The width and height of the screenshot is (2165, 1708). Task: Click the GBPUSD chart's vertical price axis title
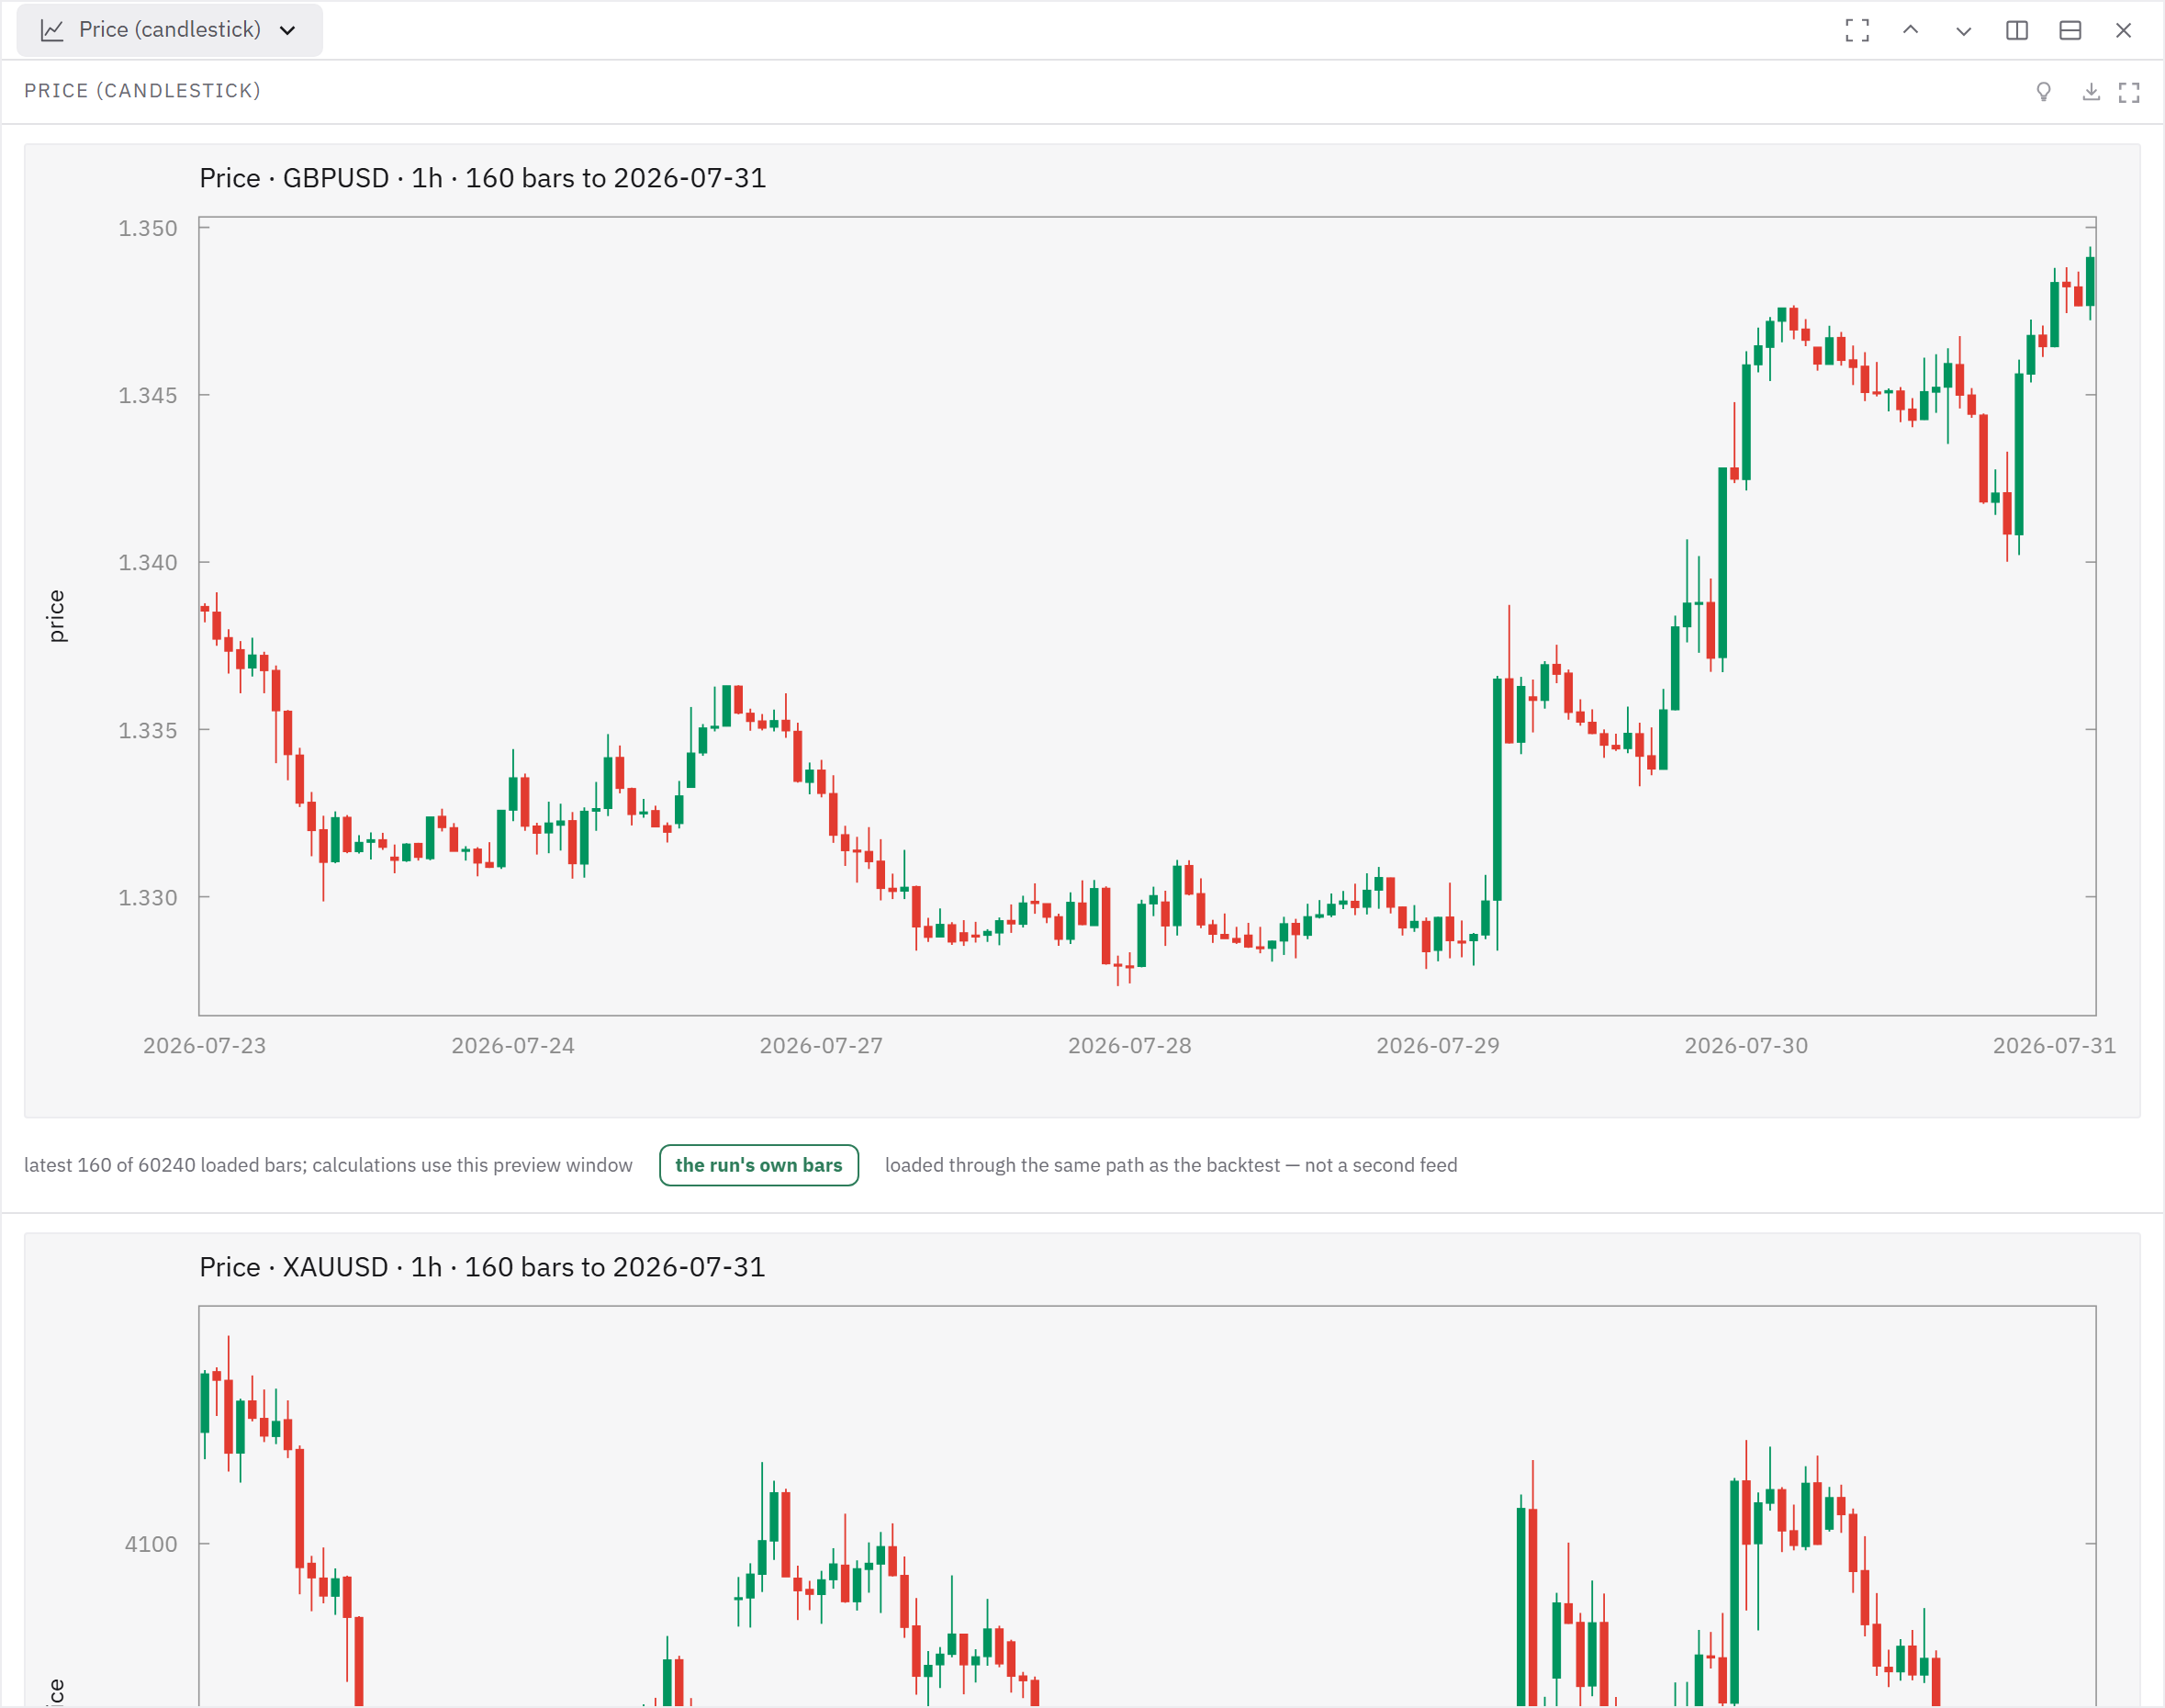(x=56, y=616)
